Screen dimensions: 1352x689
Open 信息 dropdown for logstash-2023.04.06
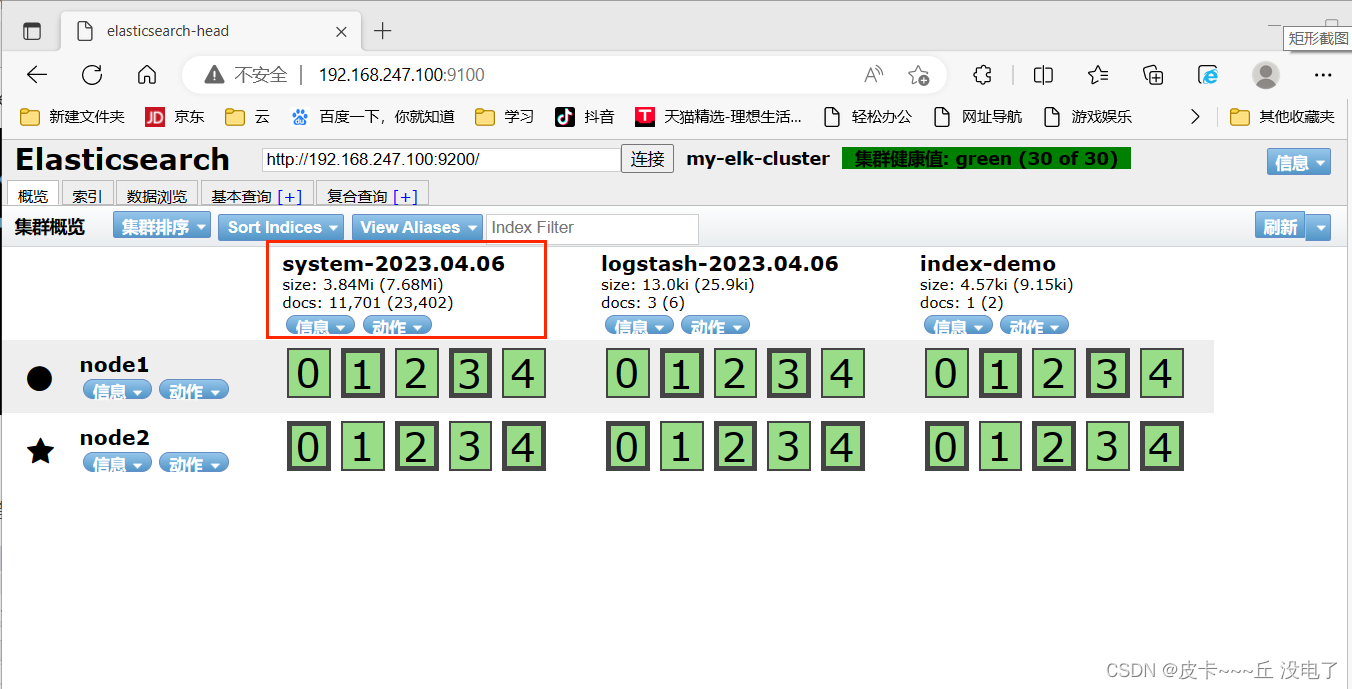[x=639, y=326]
